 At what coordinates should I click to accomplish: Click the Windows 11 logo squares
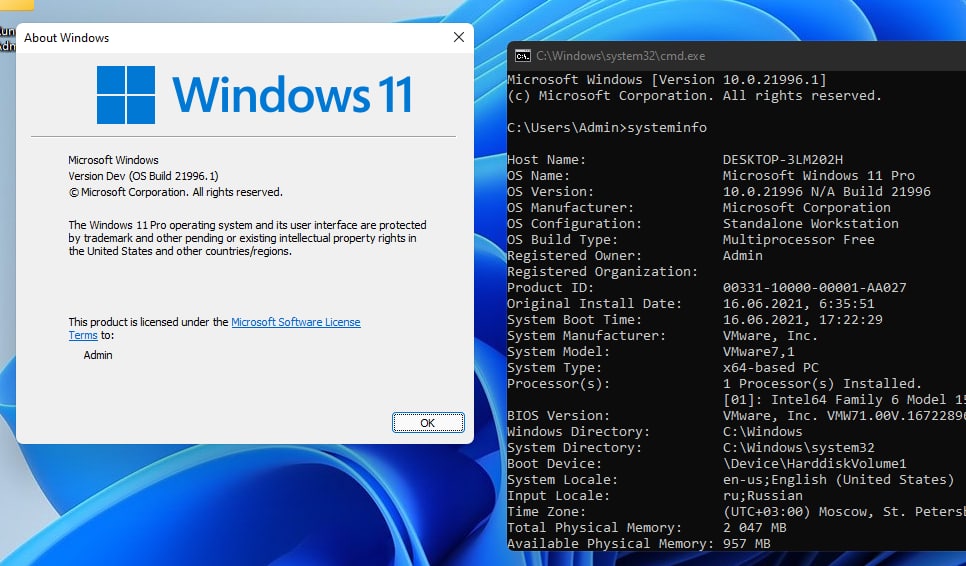[126, 95]
